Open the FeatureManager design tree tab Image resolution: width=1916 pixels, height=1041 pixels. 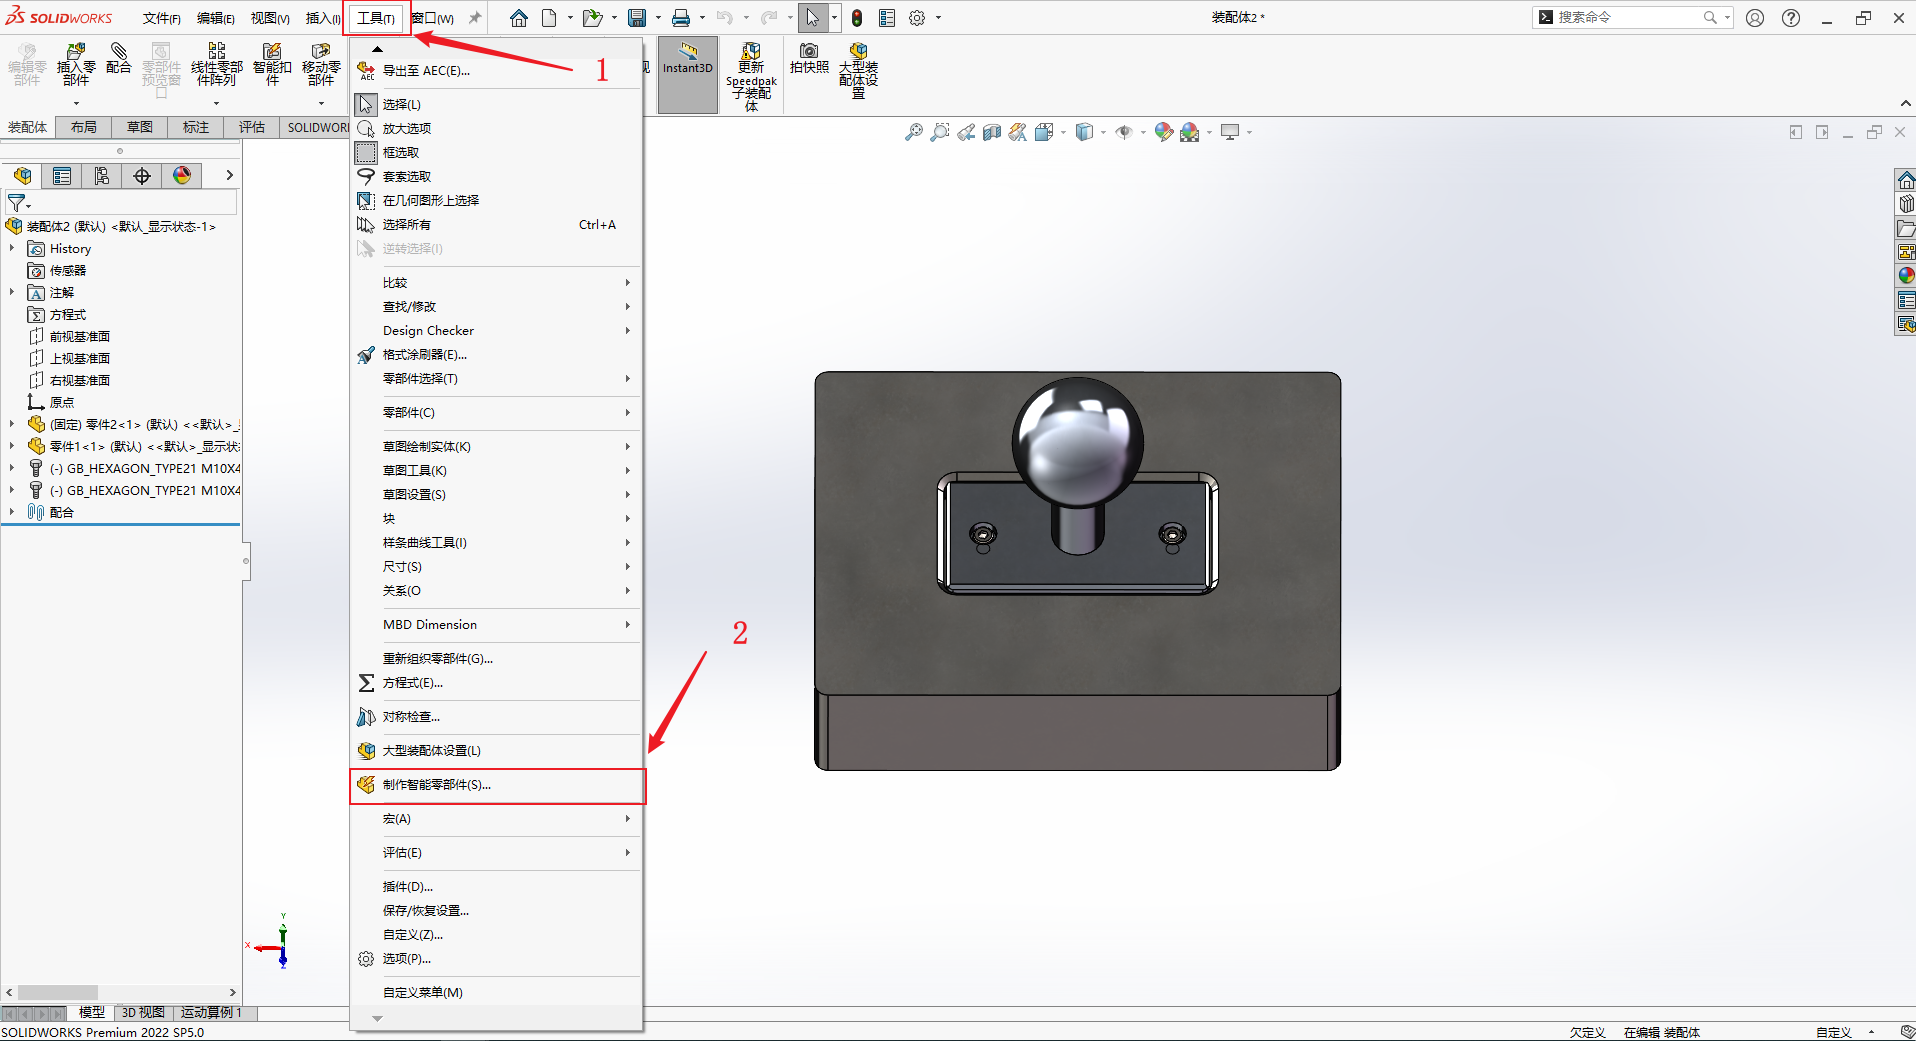click(22, 176)
